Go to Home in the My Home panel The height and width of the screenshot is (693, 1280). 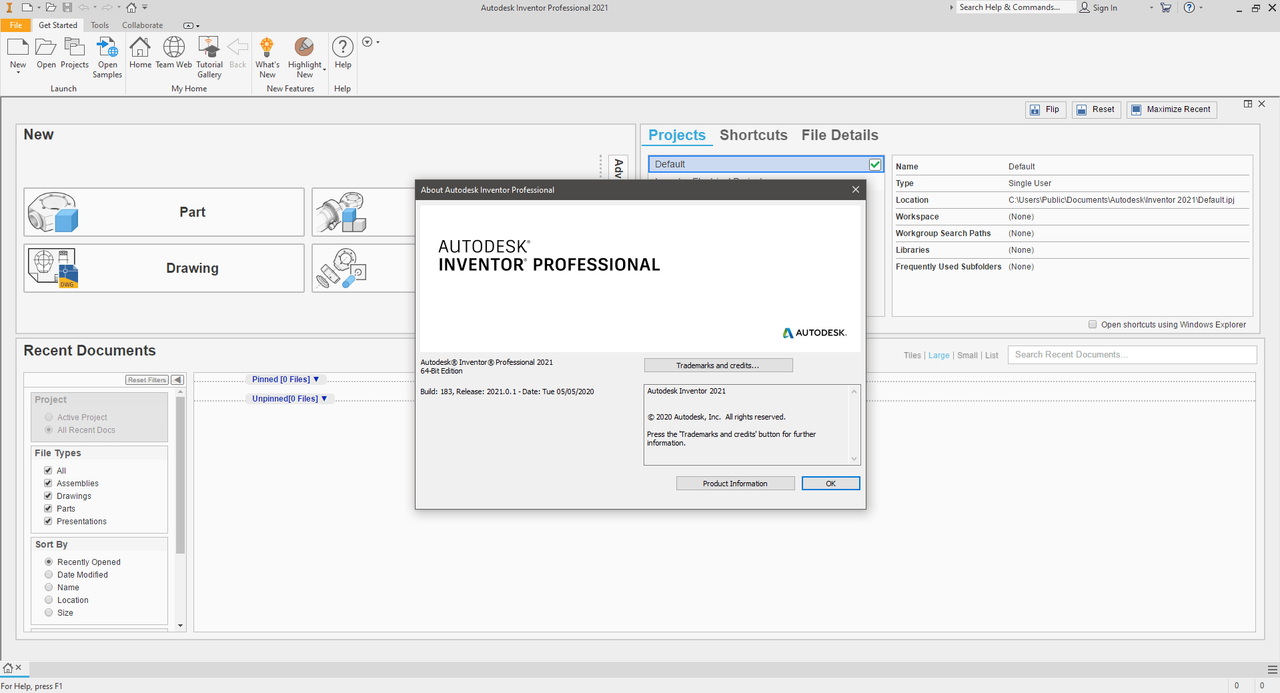(140, 47)
